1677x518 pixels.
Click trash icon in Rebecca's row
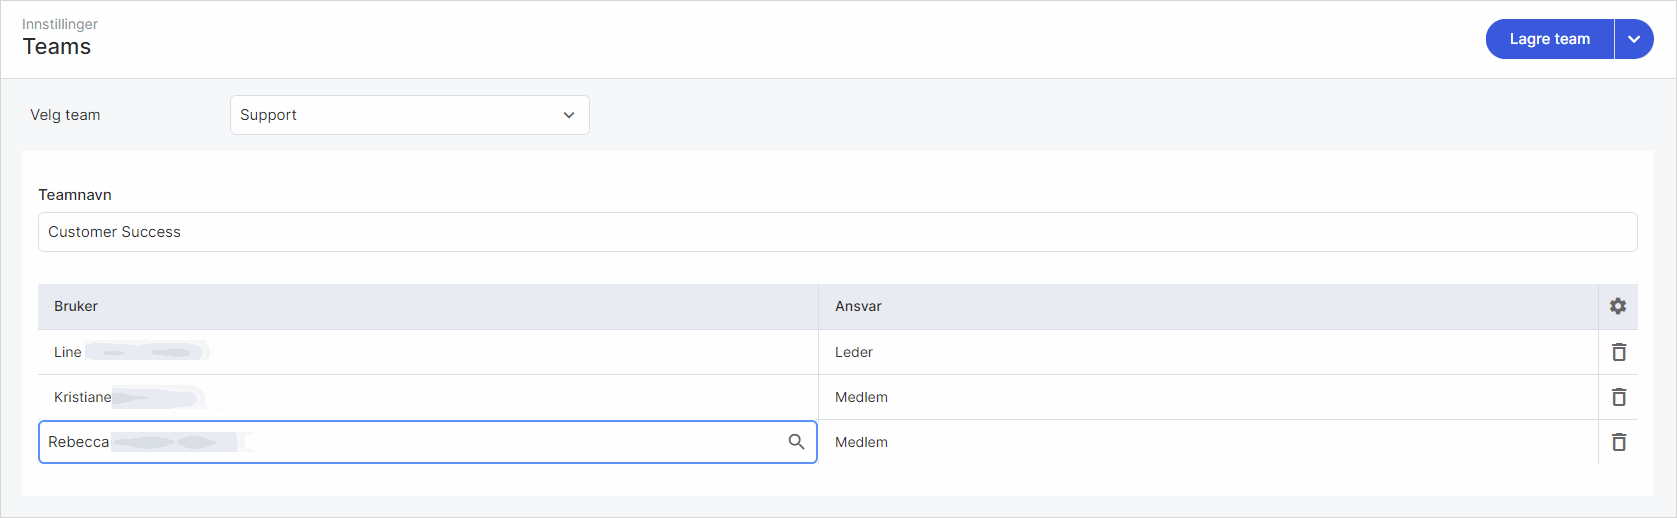click(x=1618, y=442)
